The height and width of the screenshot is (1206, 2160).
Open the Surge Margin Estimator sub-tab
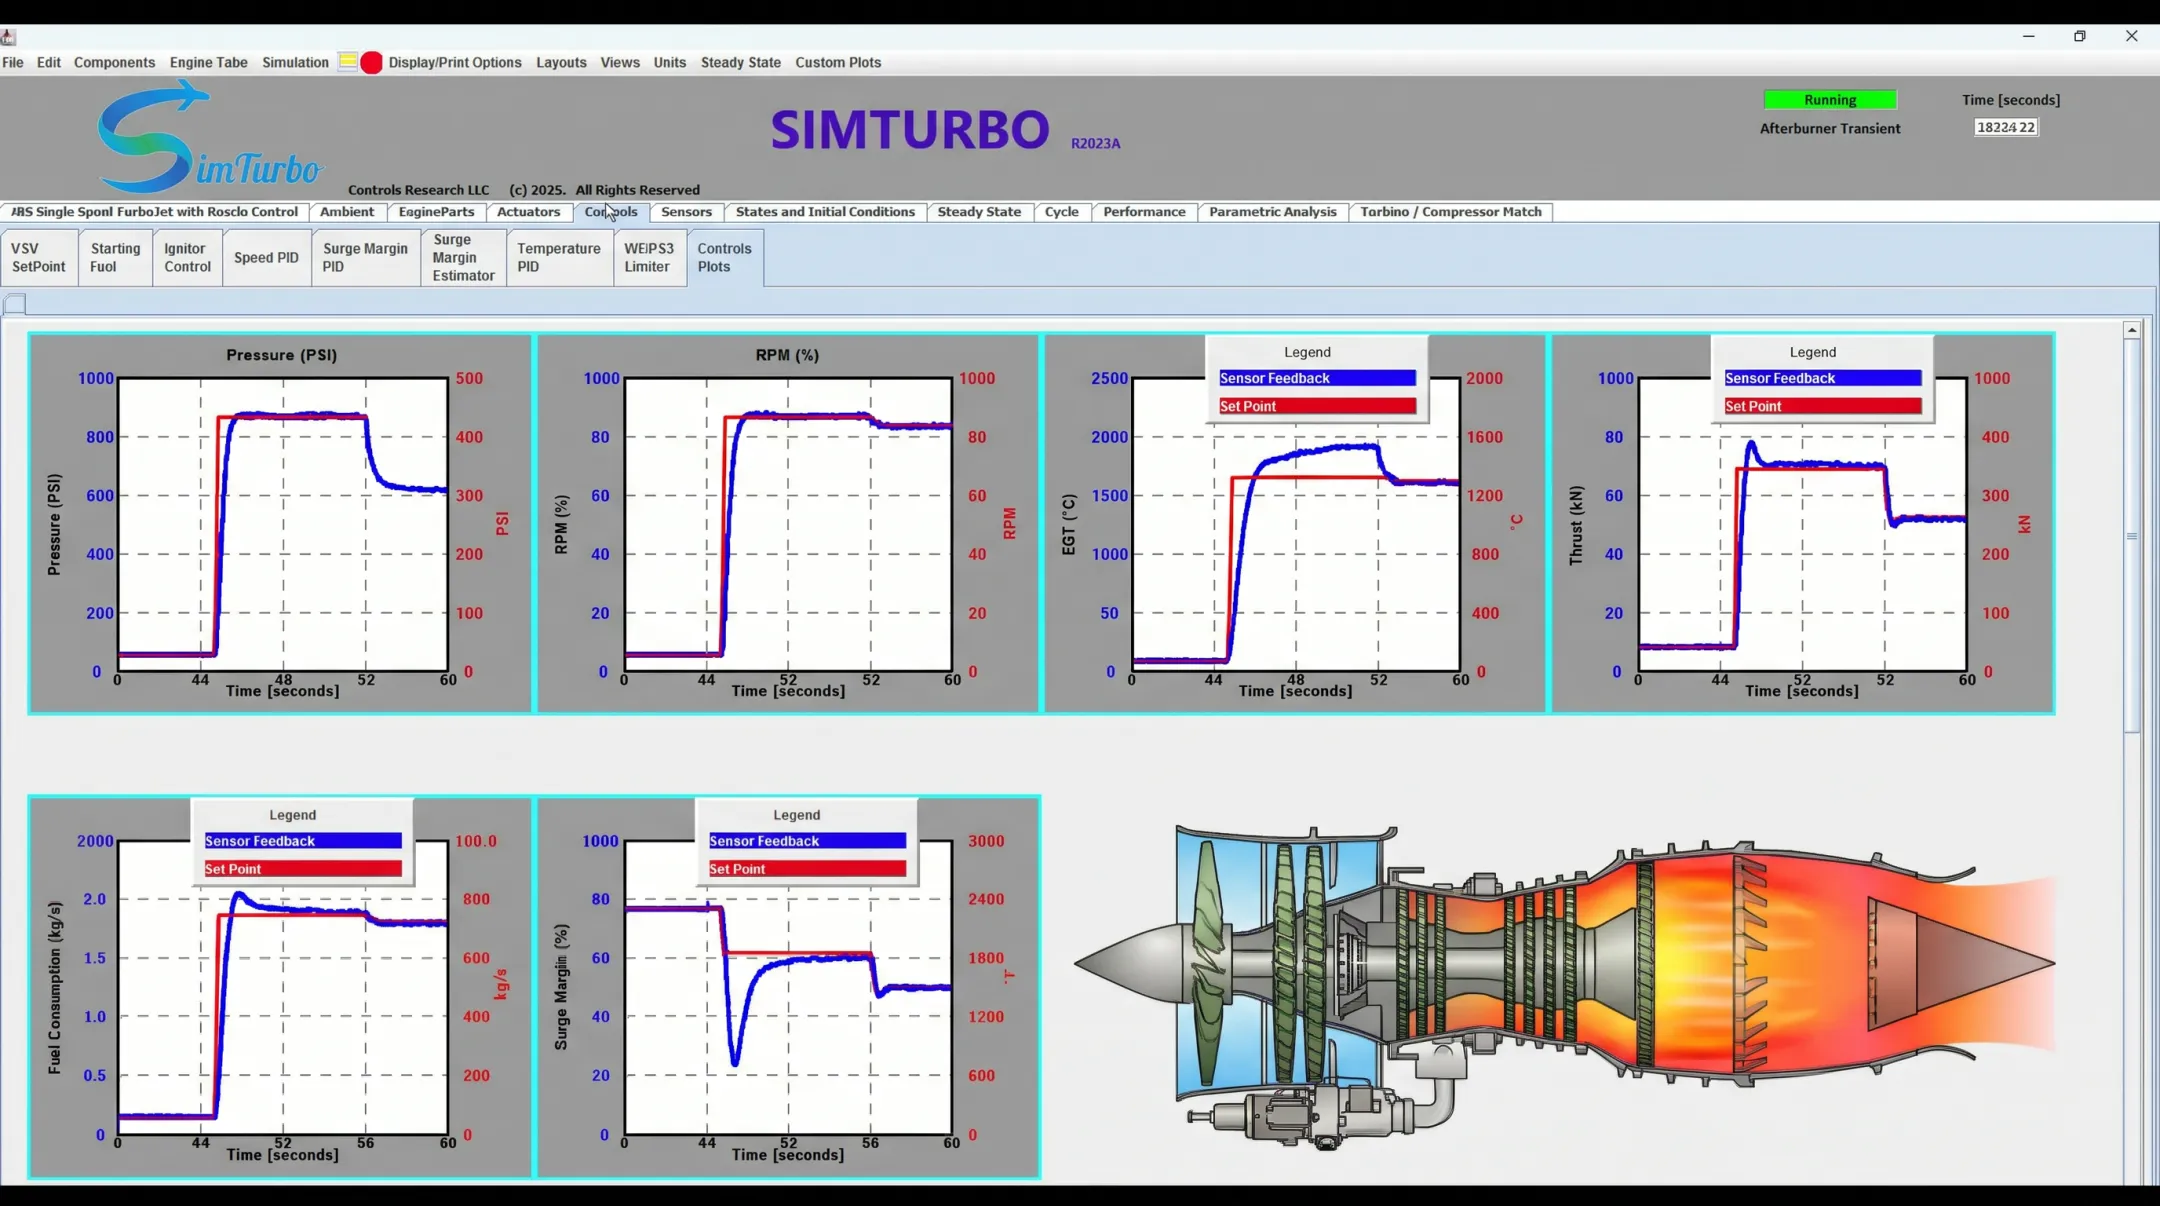[x=463, y=258]
